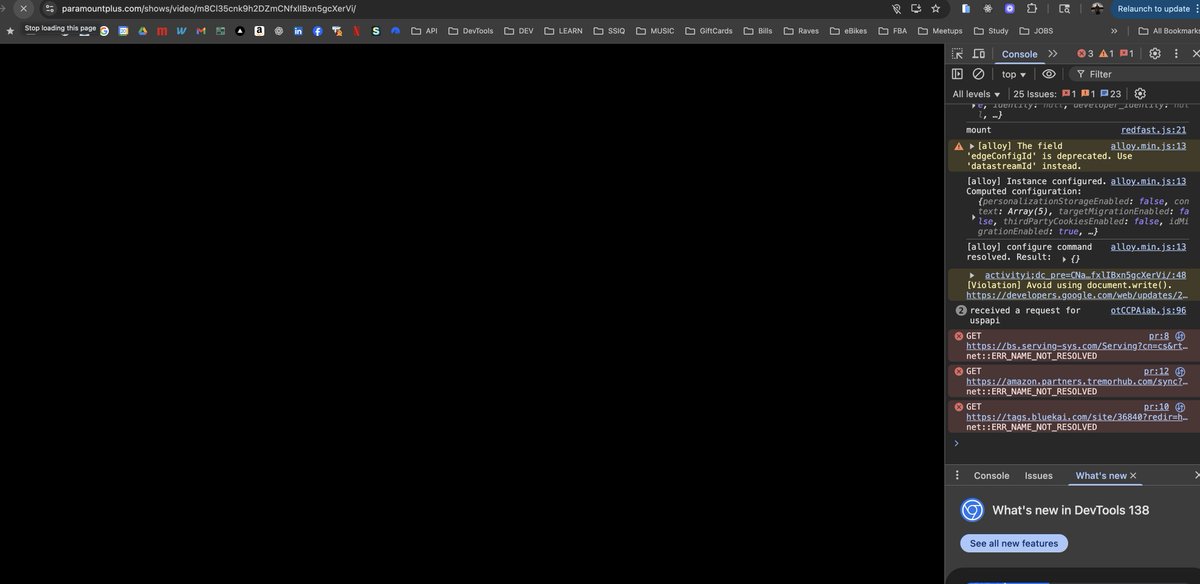Open the 25 Issues summary link

pyautogui.click(x=1068, y=94)
